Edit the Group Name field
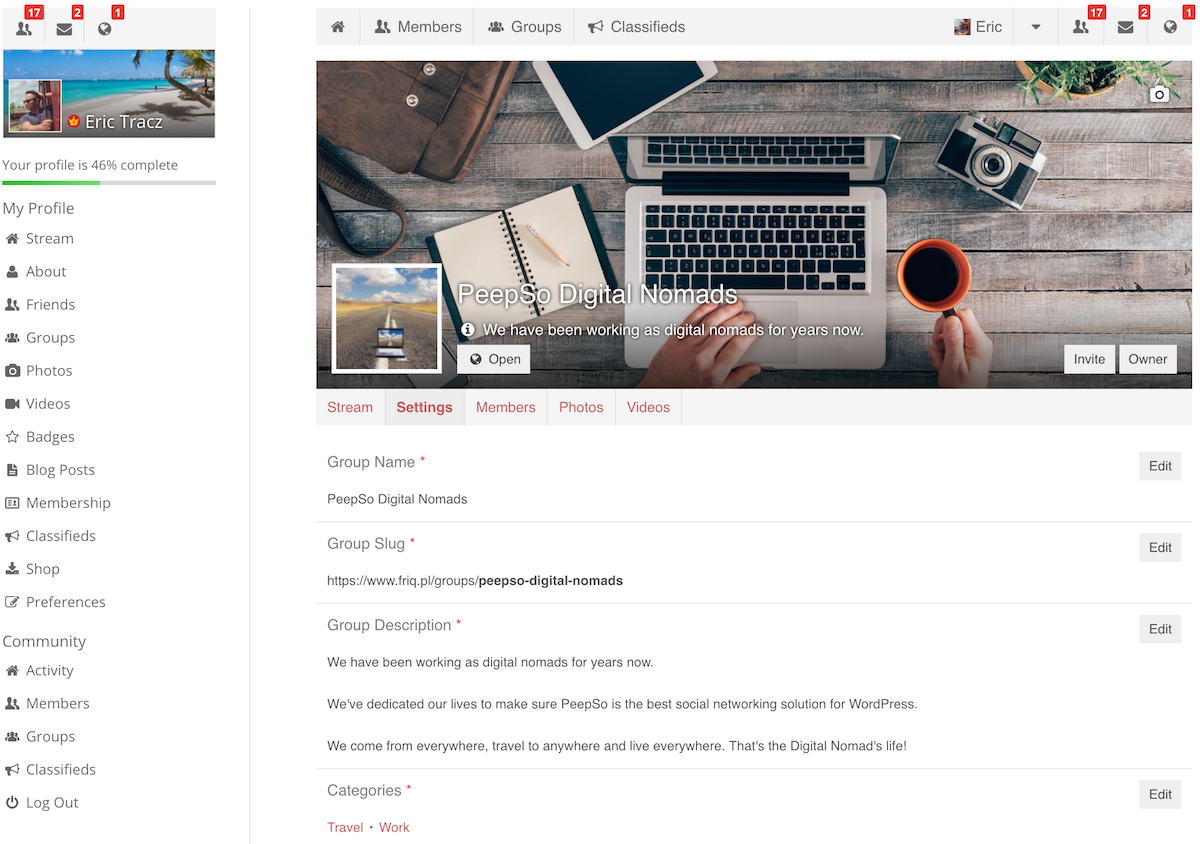1200x844 pixels. 1160,466
